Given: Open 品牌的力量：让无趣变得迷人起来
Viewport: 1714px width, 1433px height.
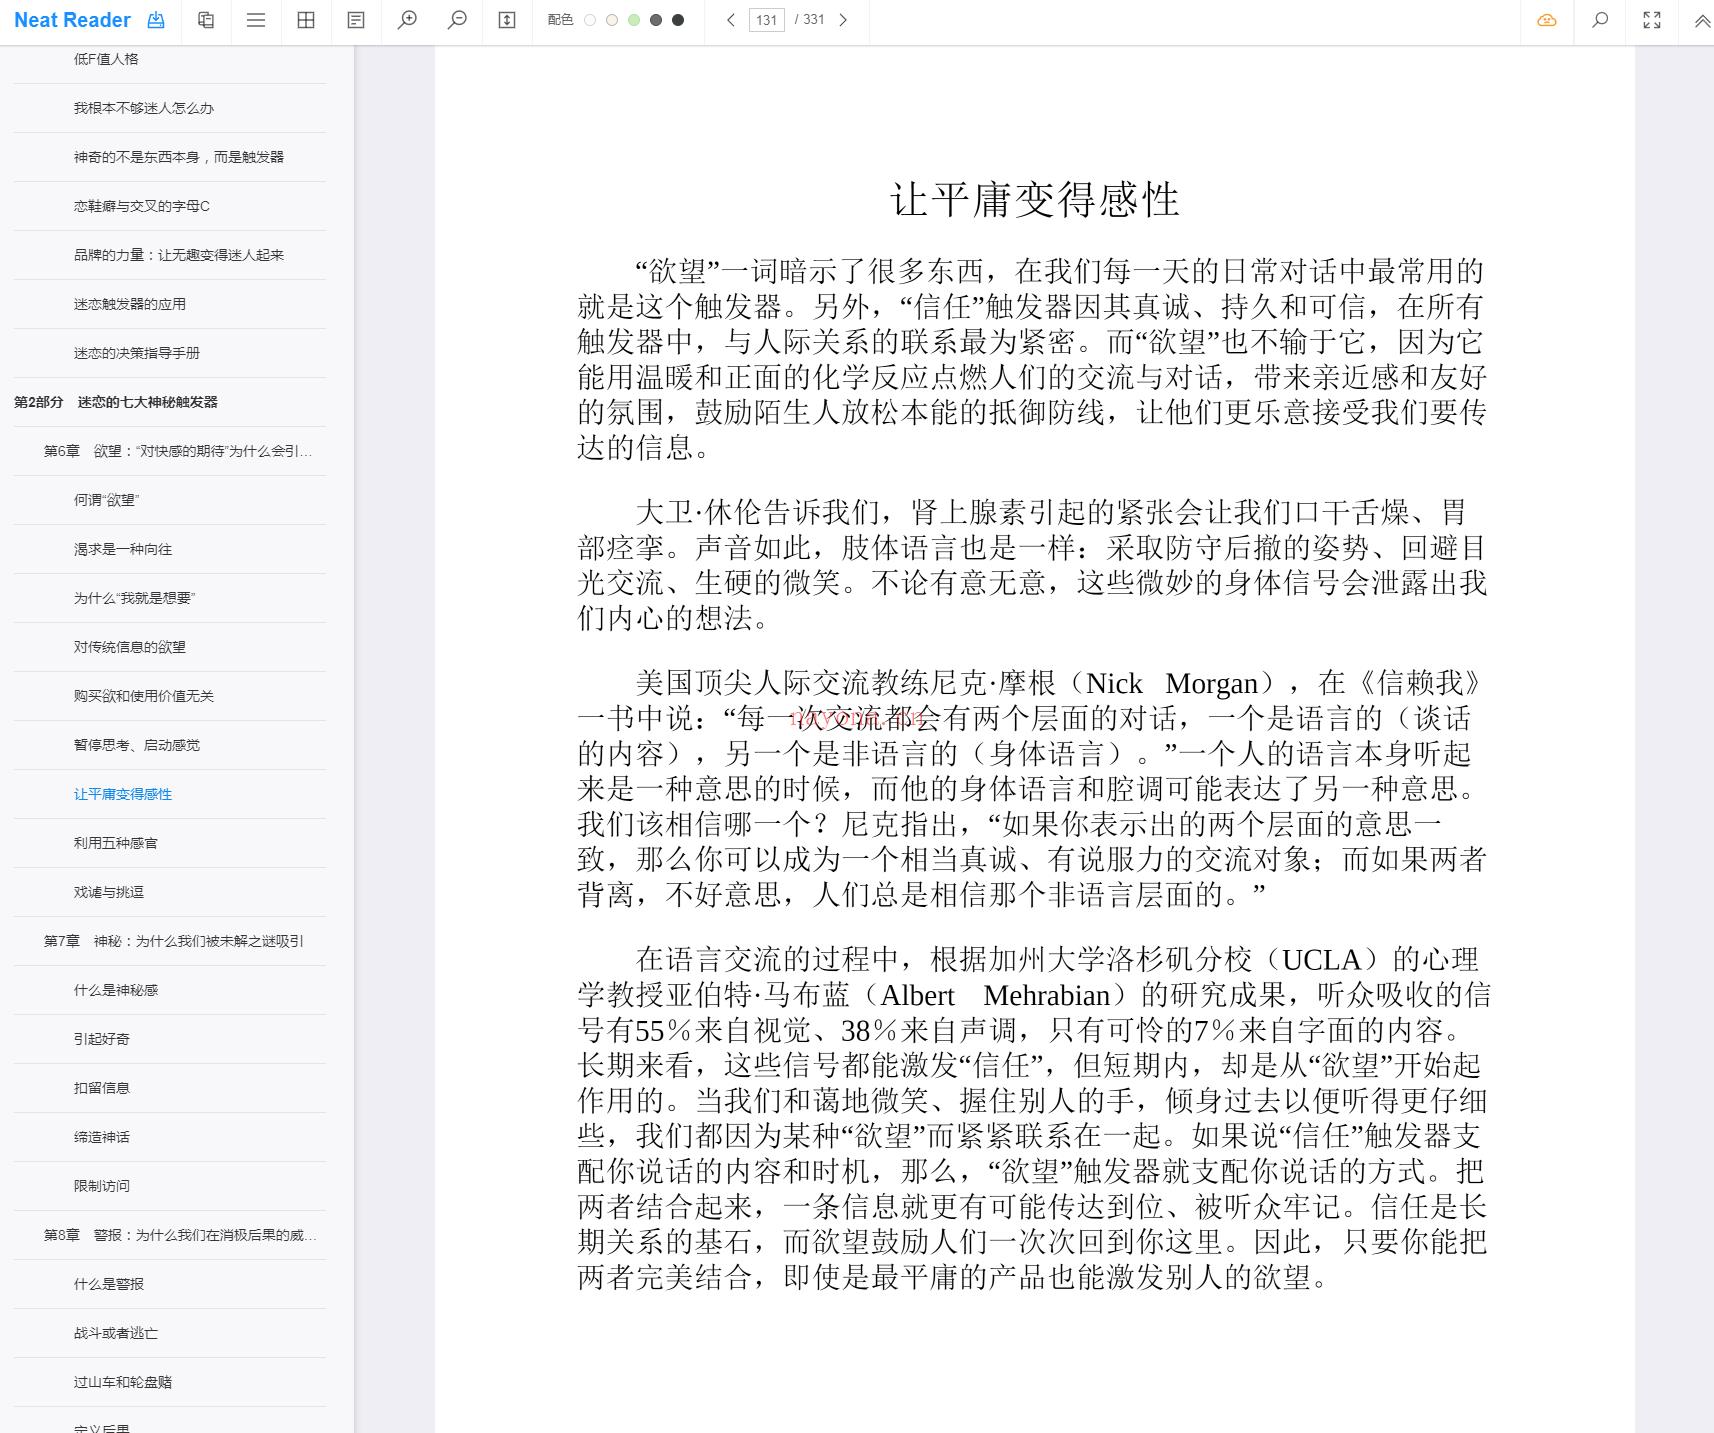Looking at the screenshot, I should coord(178,255).
